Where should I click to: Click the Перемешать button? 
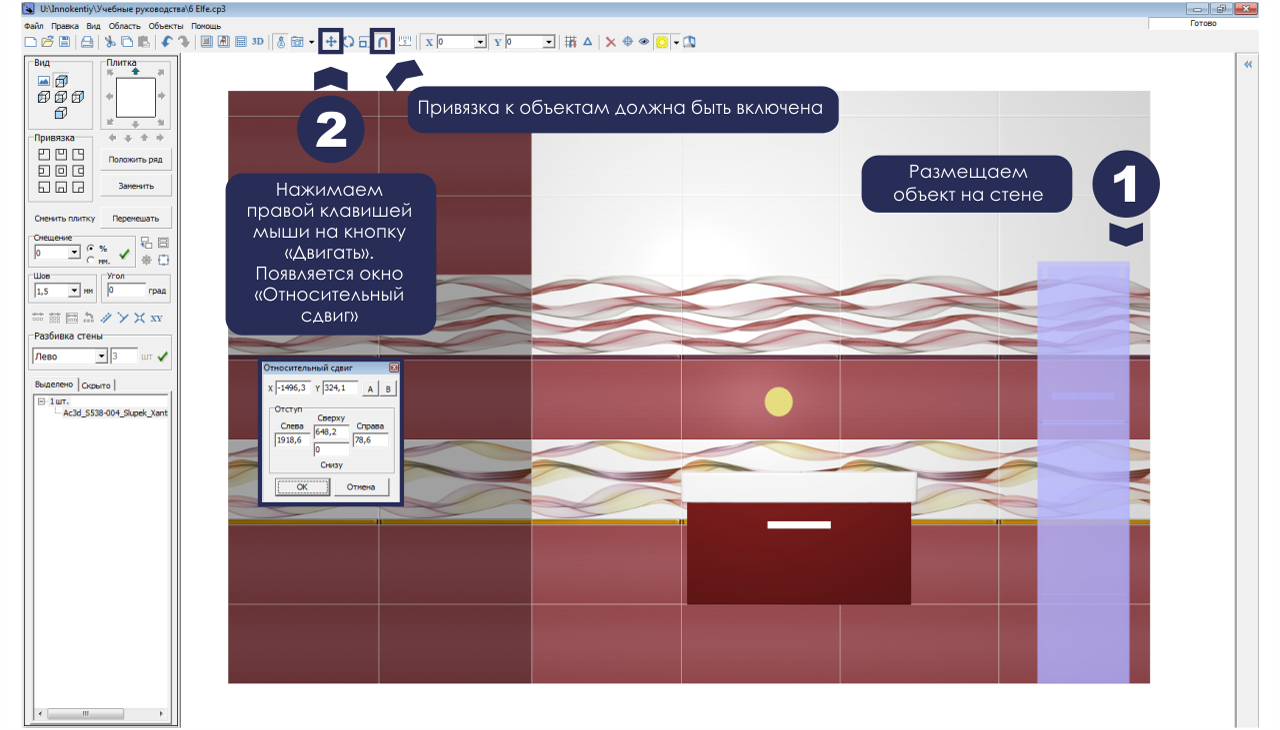coord(136,218)
